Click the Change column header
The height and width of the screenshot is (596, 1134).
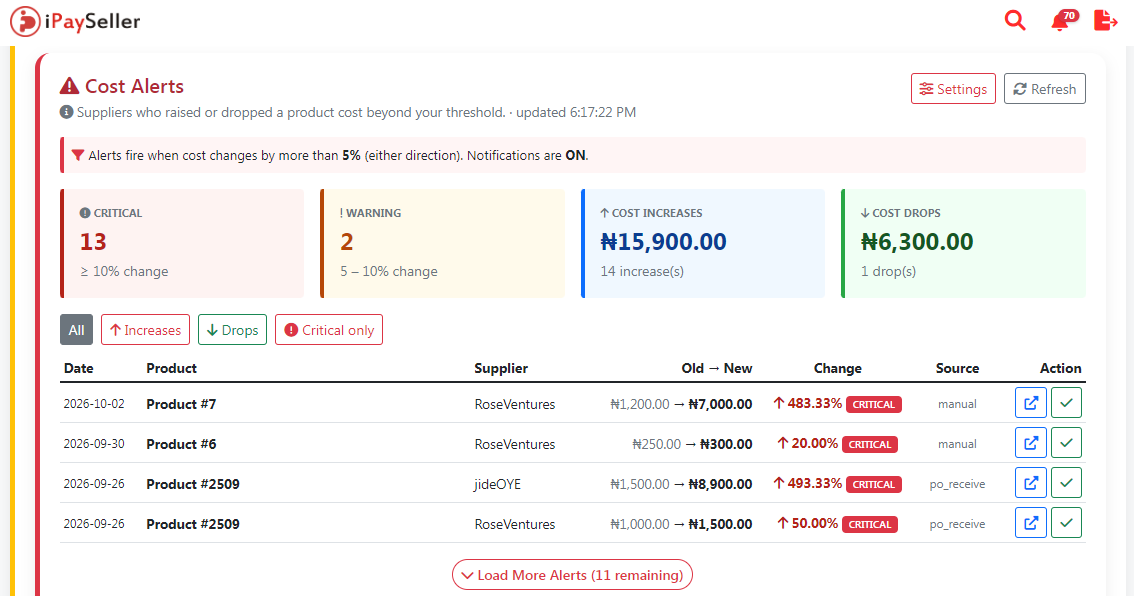[x=837, y=368]
